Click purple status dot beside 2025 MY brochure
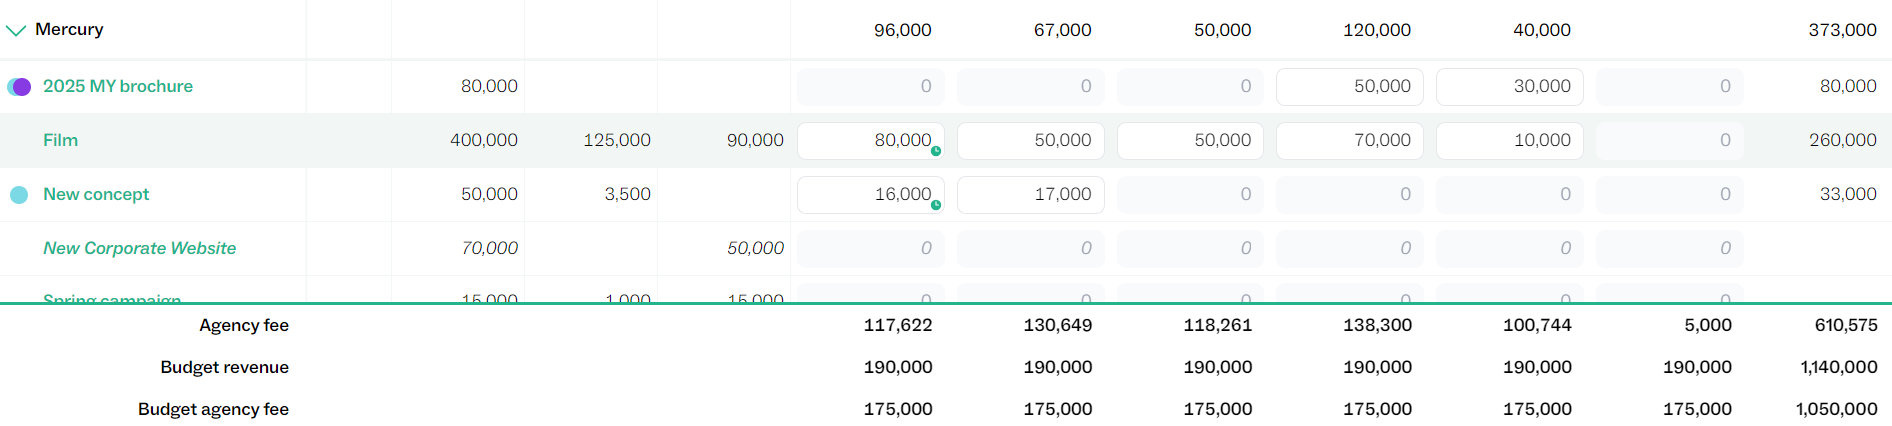1892x426 pixels. [x=20, y=87]
